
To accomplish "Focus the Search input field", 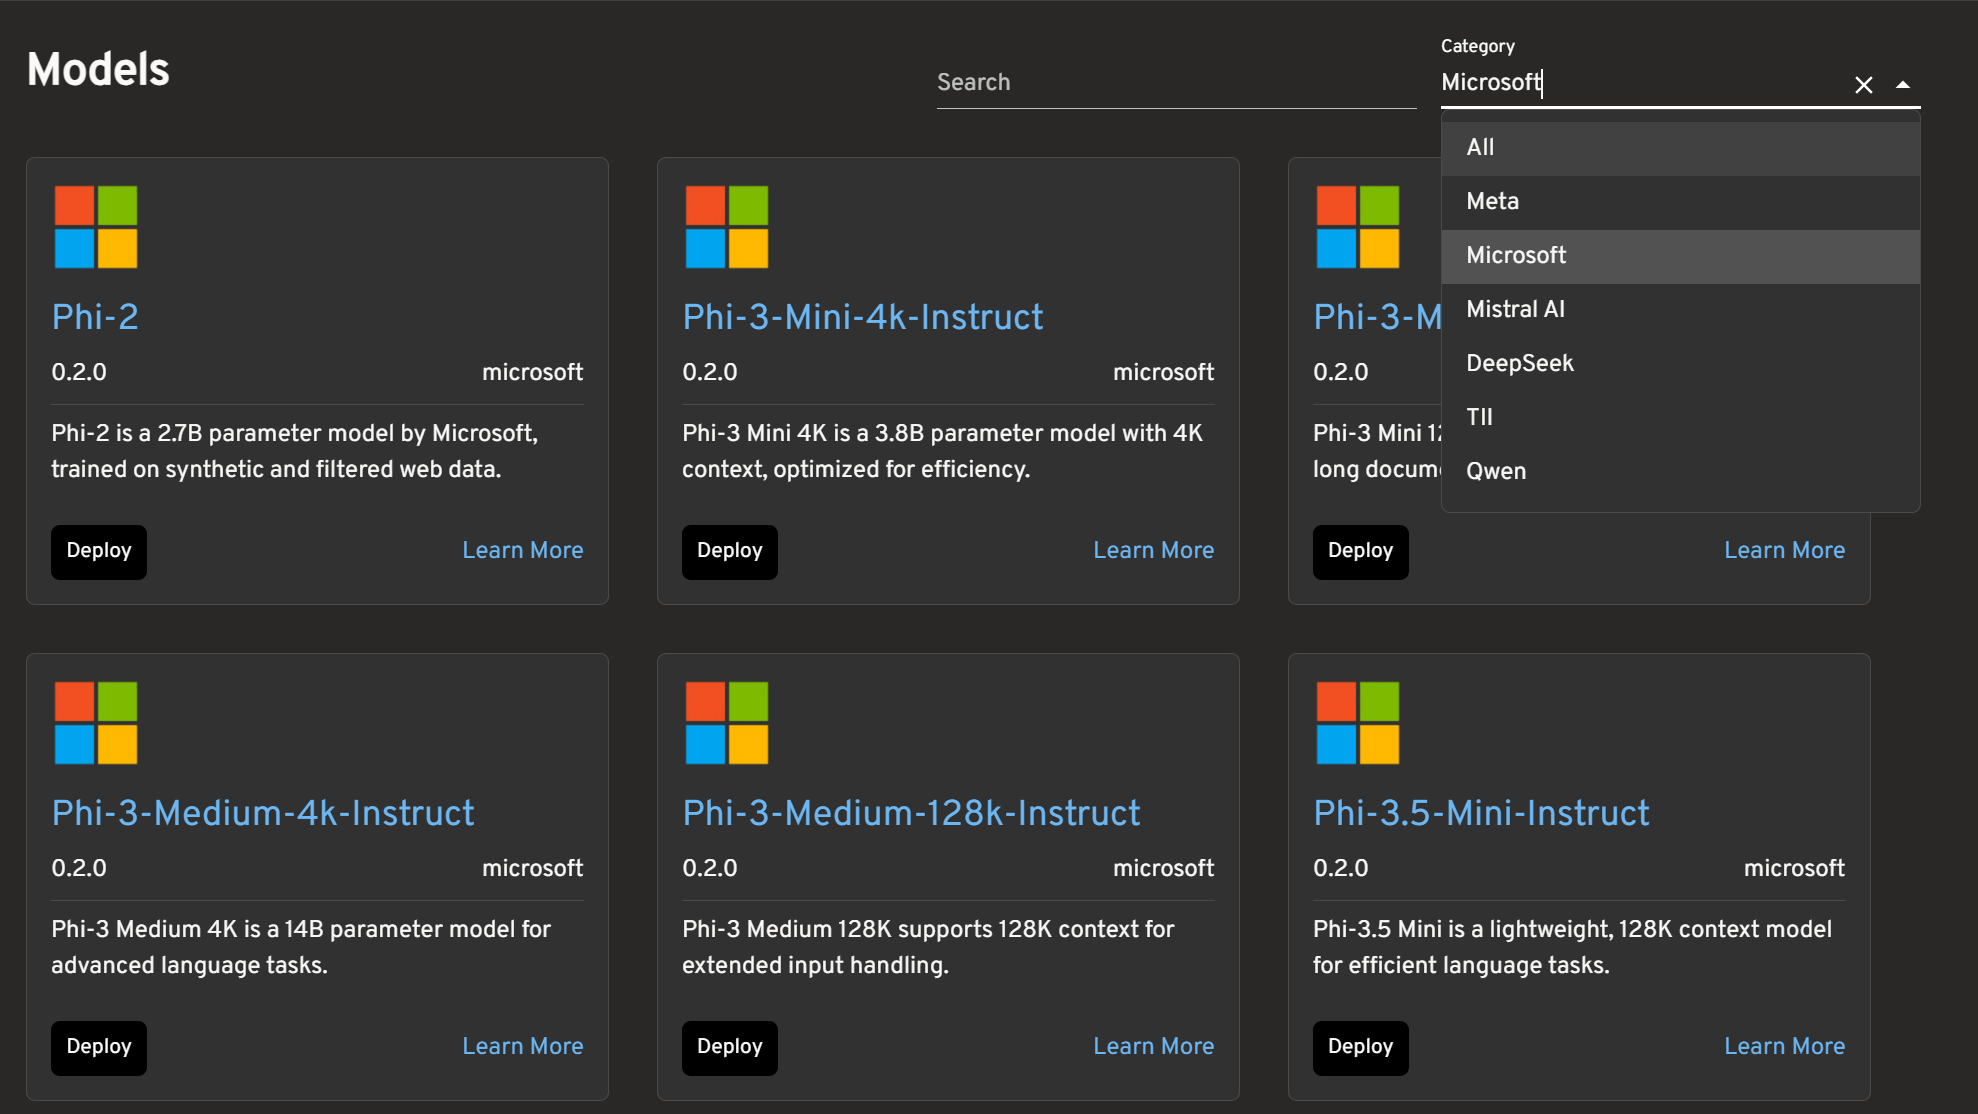I will (x=1176, y=82).
